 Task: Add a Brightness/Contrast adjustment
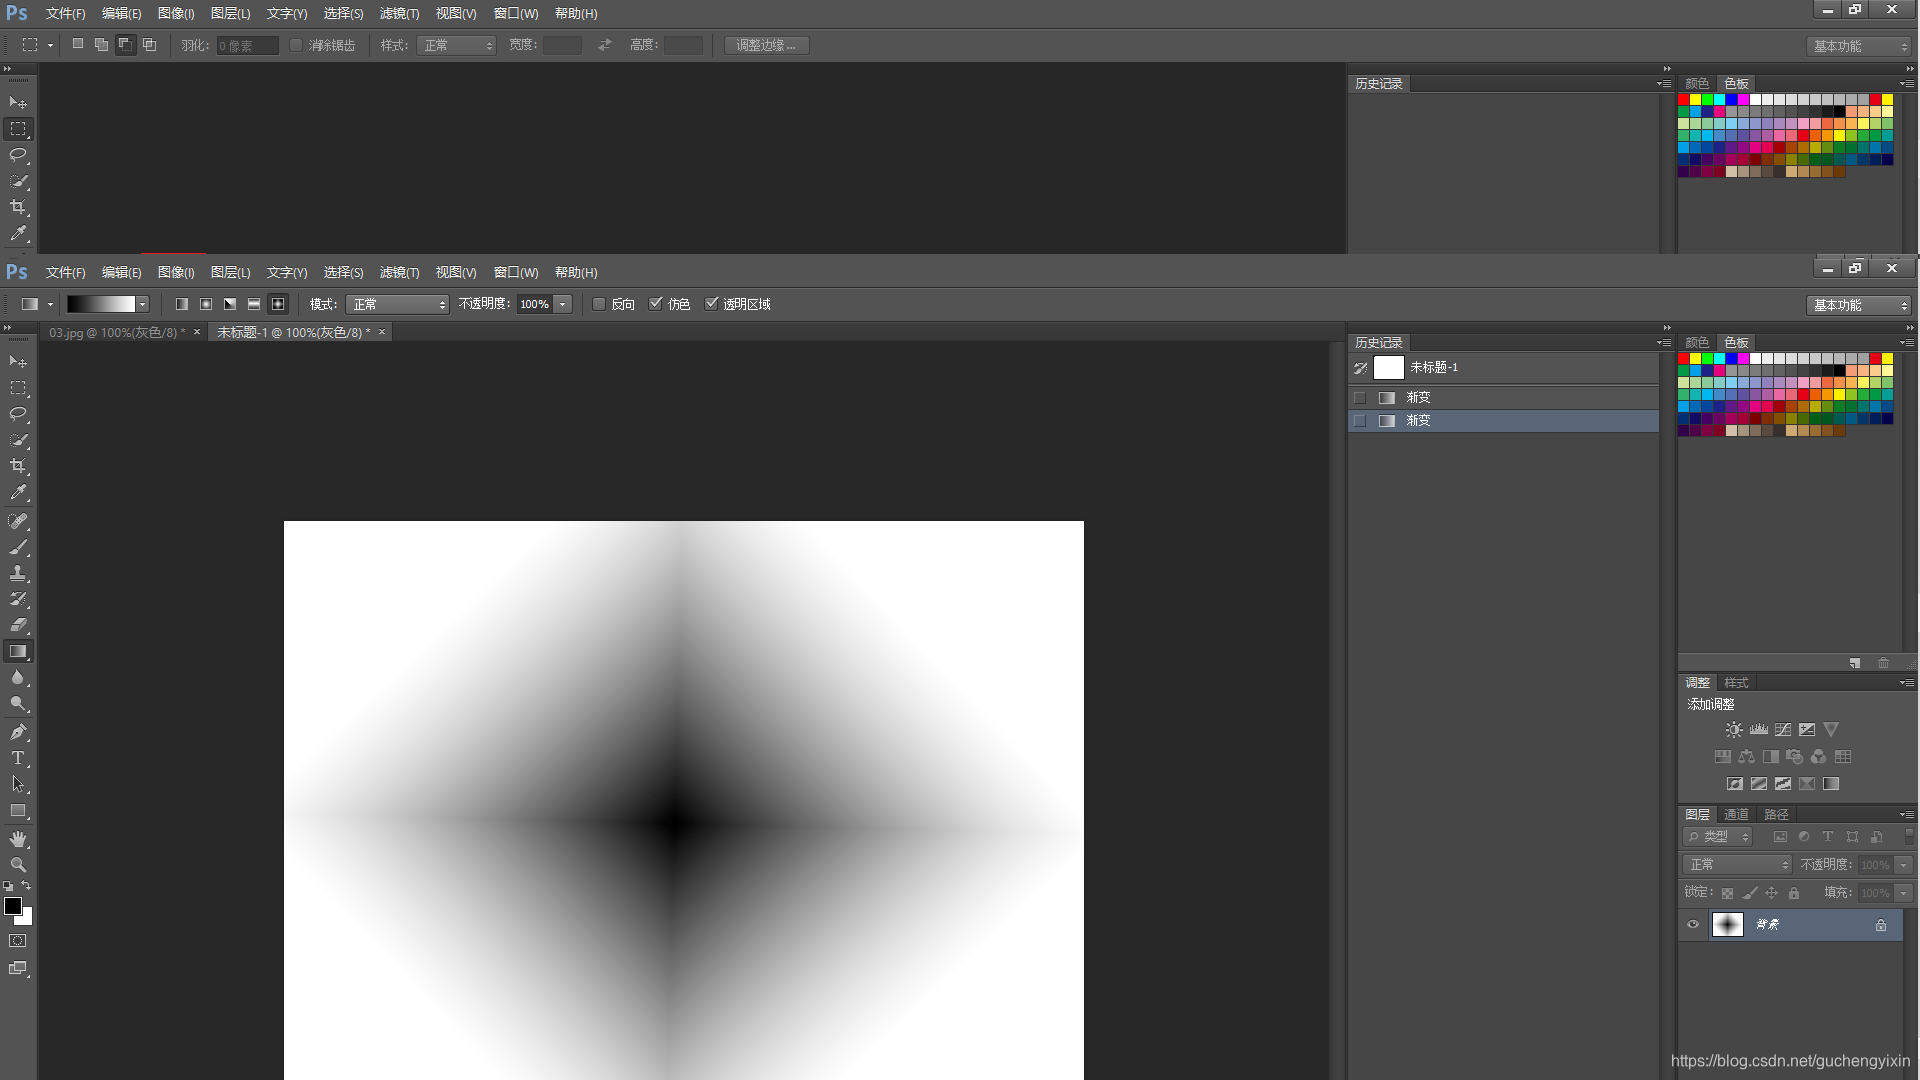click(x=1734, y=730)
